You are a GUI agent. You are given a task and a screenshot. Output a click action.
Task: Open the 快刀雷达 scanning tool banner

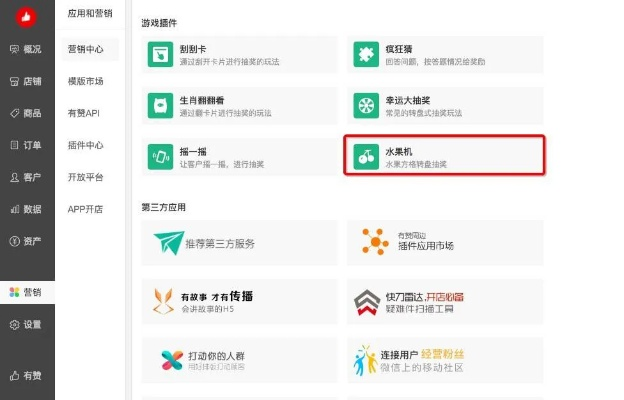click(445, 302)
